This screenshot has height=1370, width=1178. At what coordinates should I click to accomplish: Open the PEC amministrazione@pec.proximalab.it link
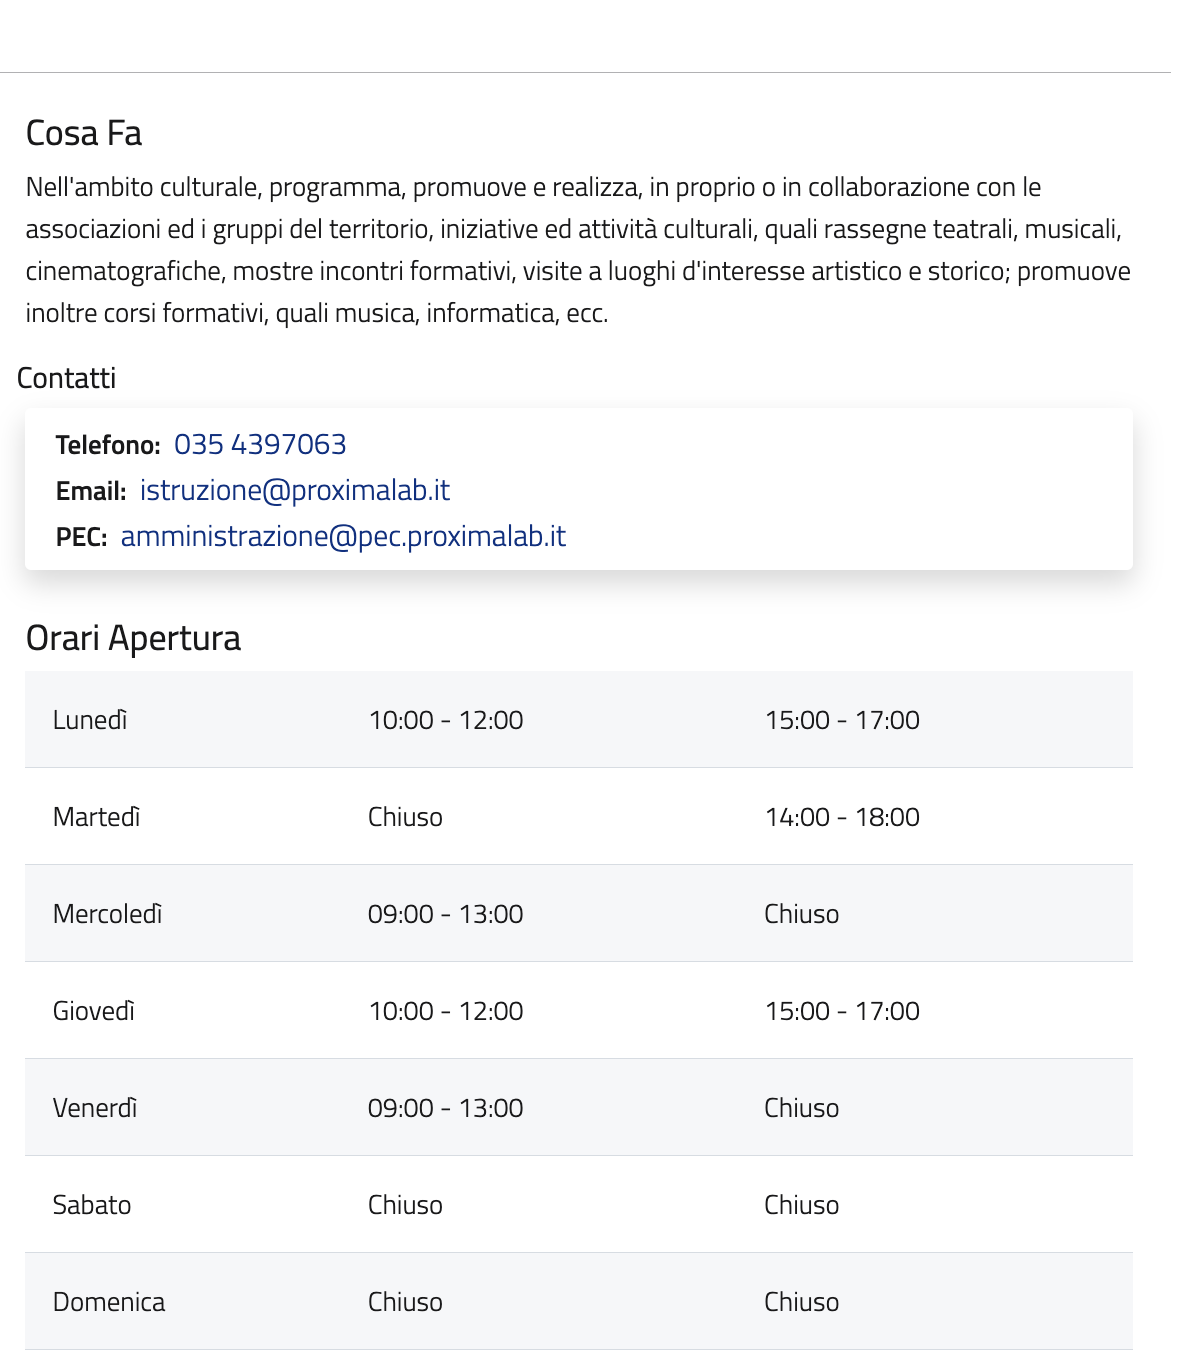pyautogui.click(x=343, y=536)
